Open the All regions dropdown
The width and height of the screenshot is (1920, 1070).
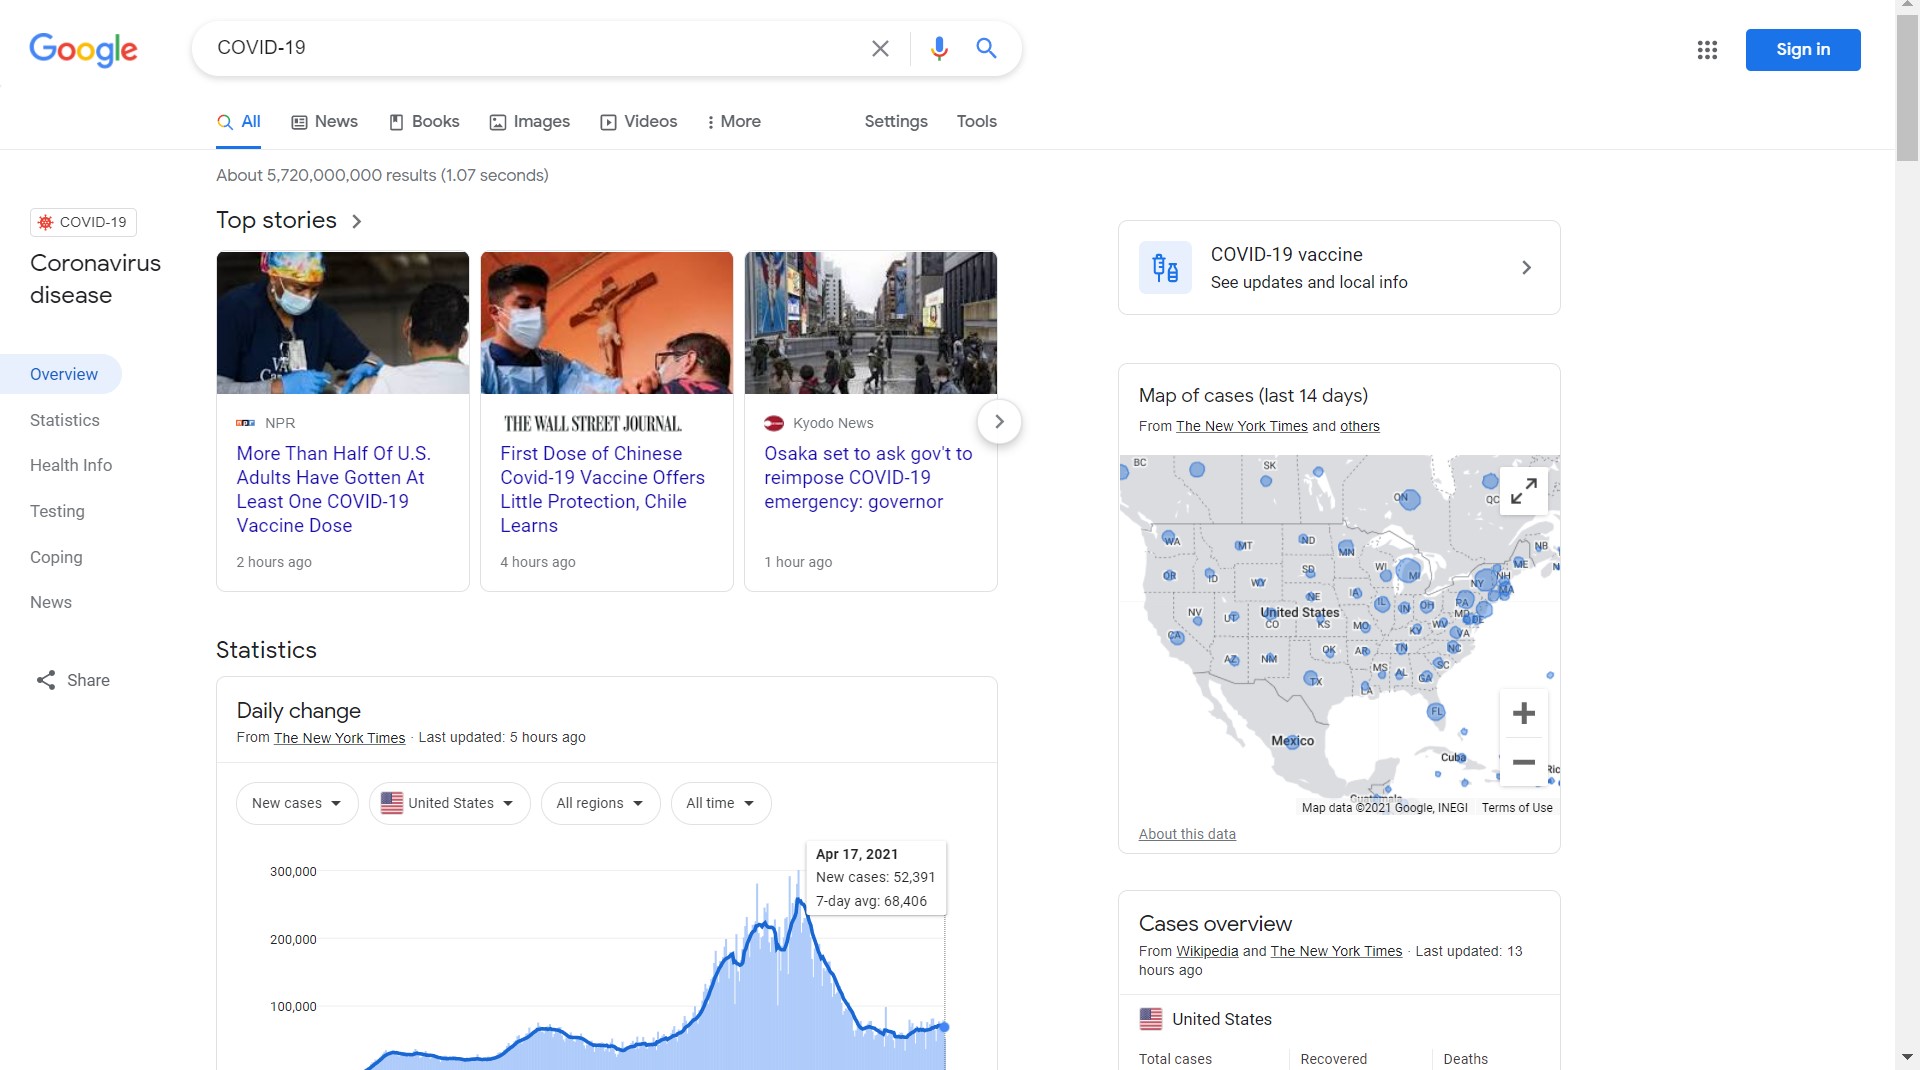click(600, 803)
